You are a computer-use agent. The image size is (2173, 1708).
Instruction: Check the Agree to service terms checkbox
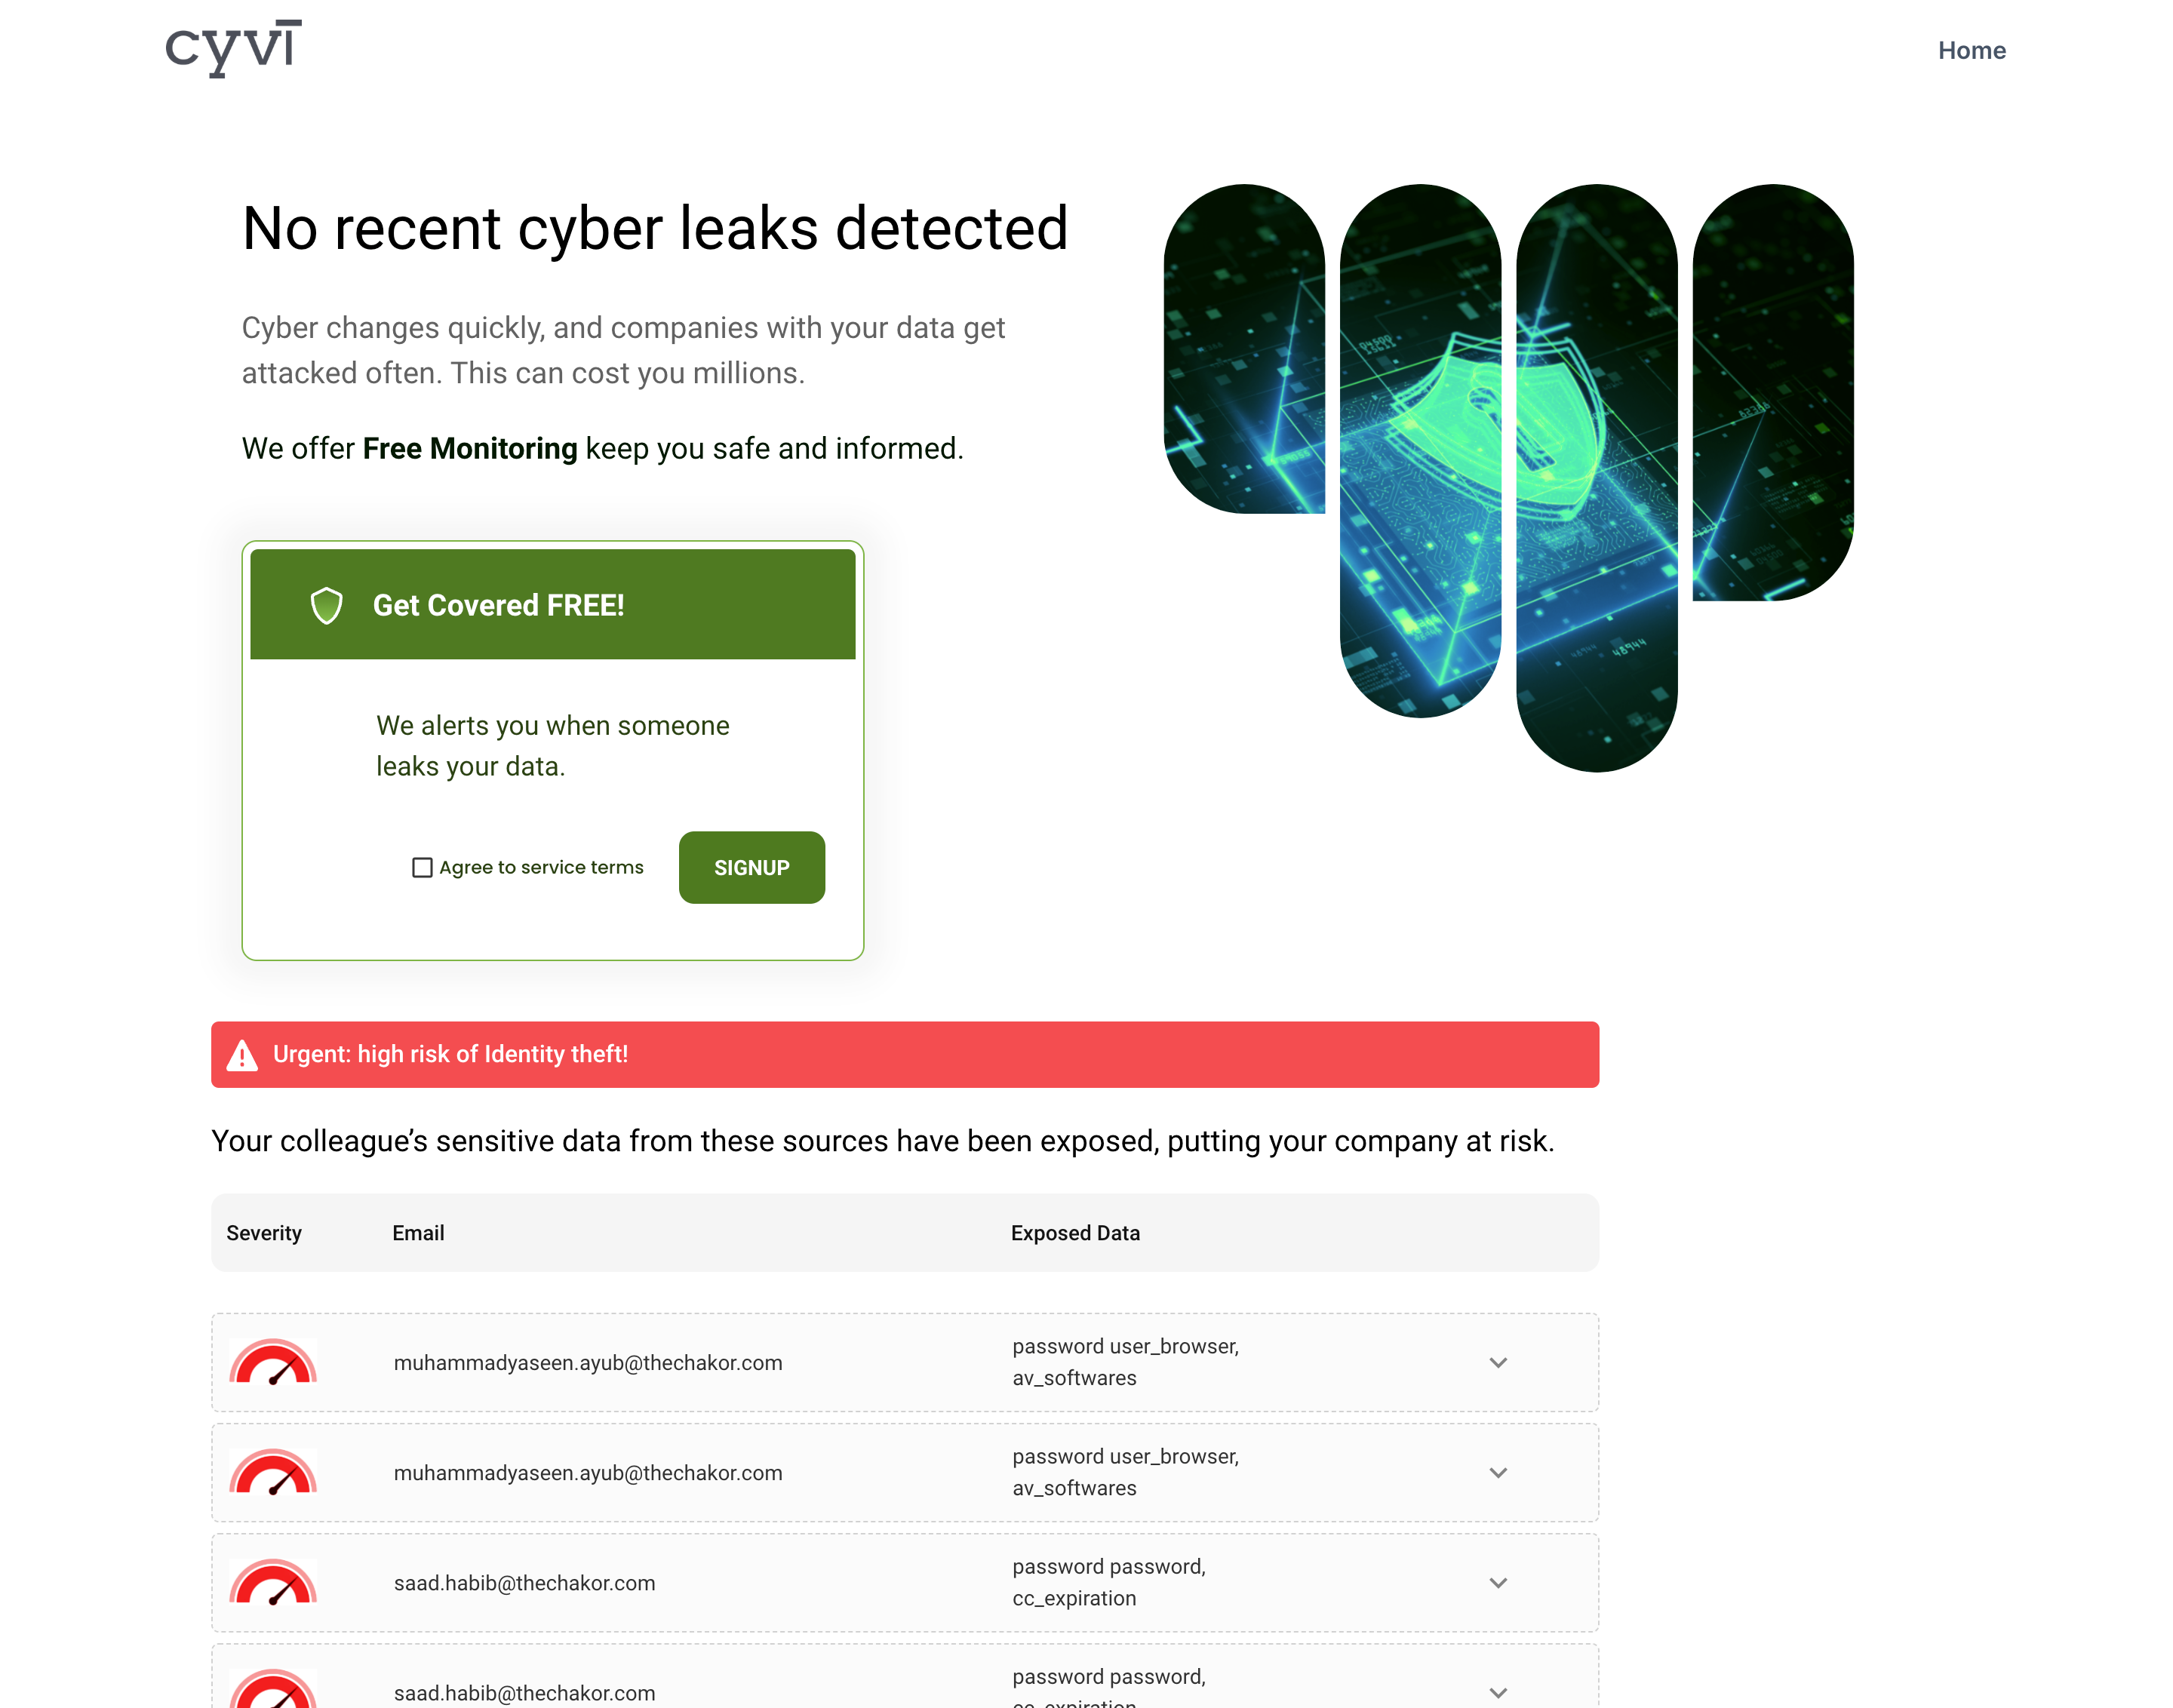(422, 867)
